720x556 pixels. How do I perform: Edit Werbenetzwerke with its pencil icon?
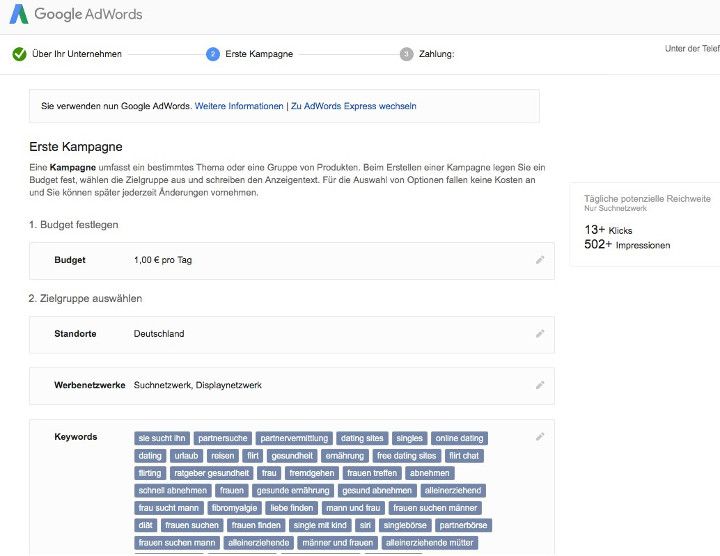[540, 385]
